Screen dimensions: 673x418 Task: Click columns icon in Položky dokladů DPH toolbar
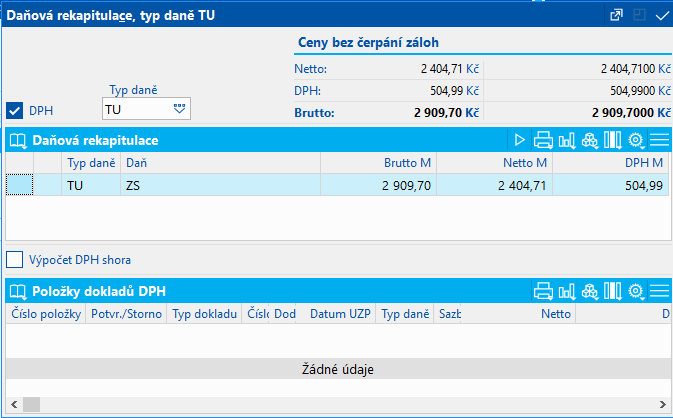pyautogui.click(x=612, y=292)
